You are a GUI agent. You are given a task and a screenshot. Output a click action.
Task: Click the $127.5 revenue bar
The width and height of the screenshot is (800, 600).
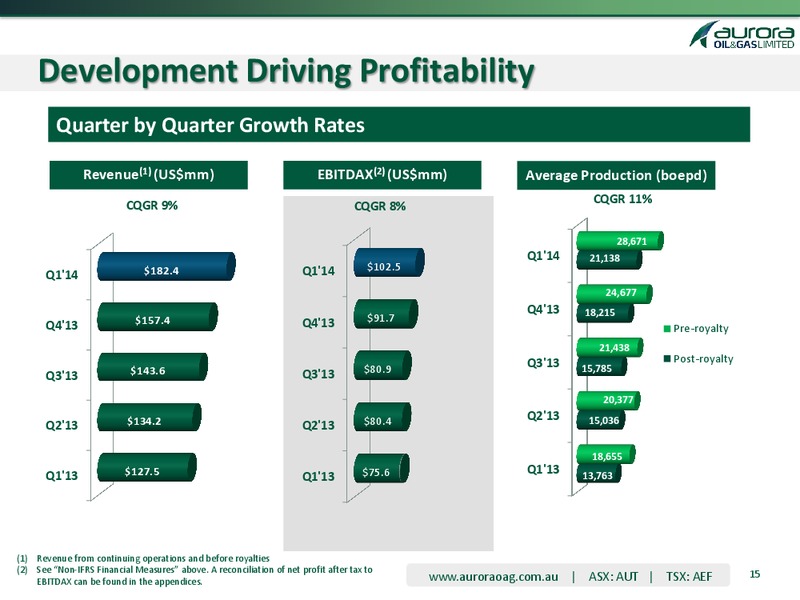(x=147, y=467)
